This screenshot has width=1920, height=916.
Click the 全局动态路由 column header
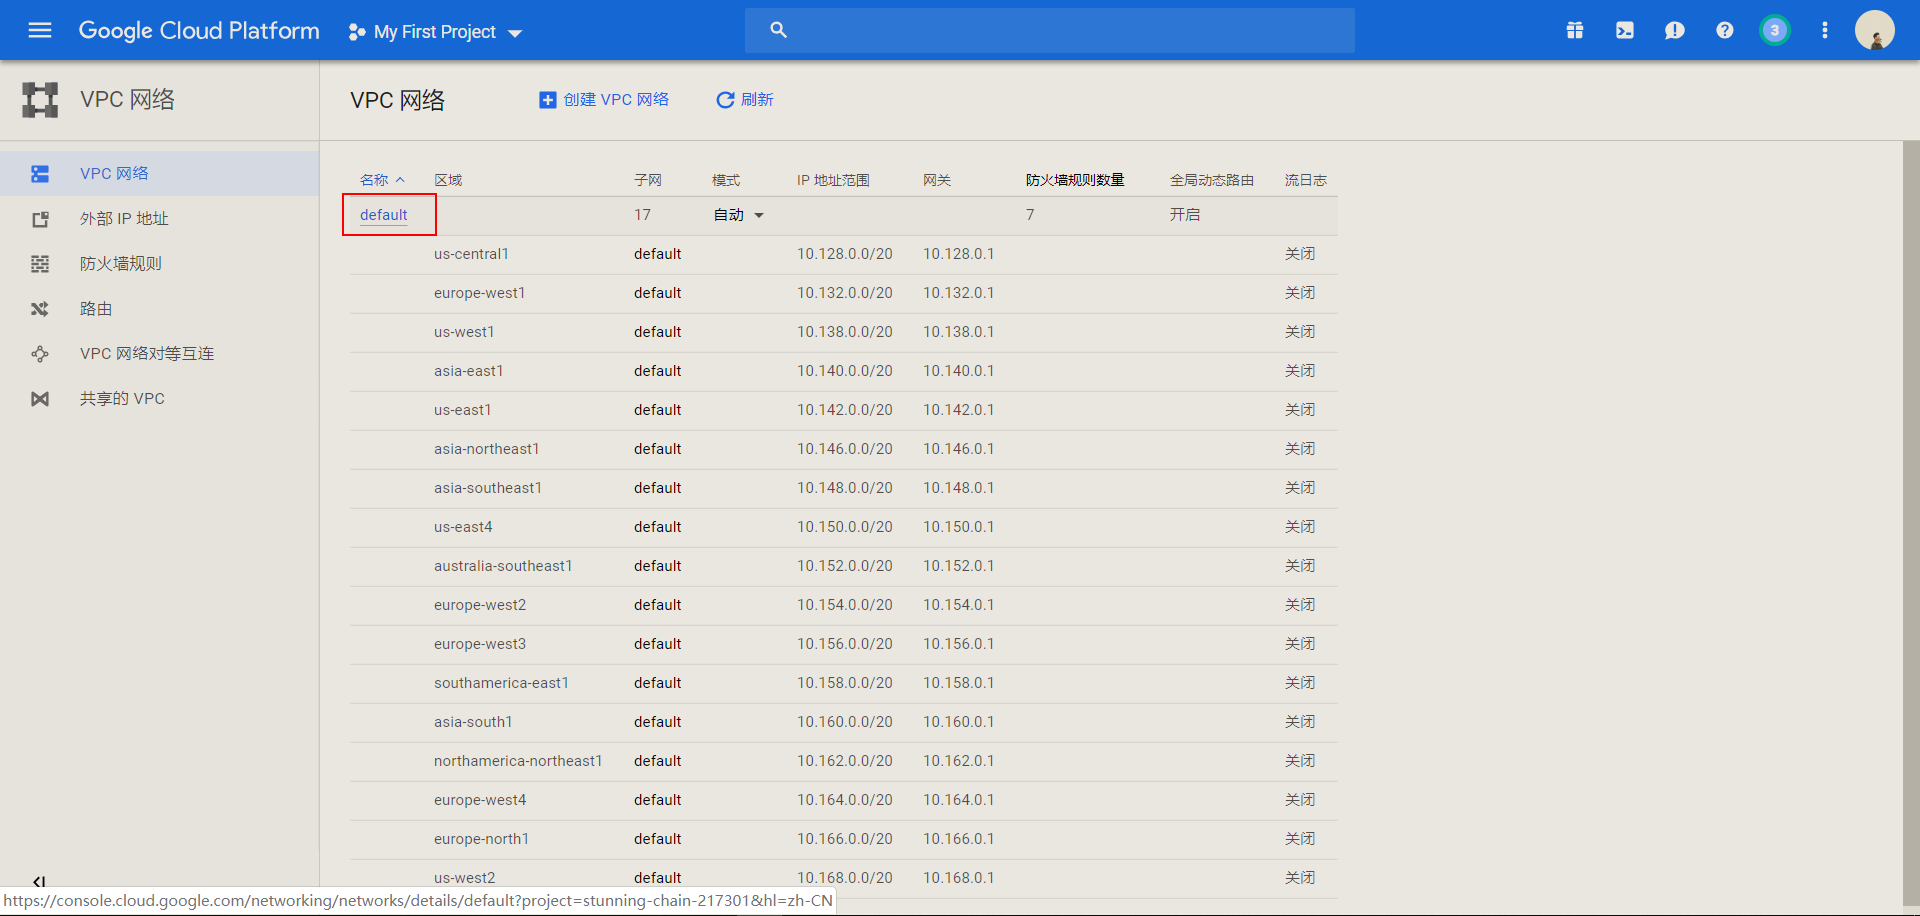click(1212, 180)
